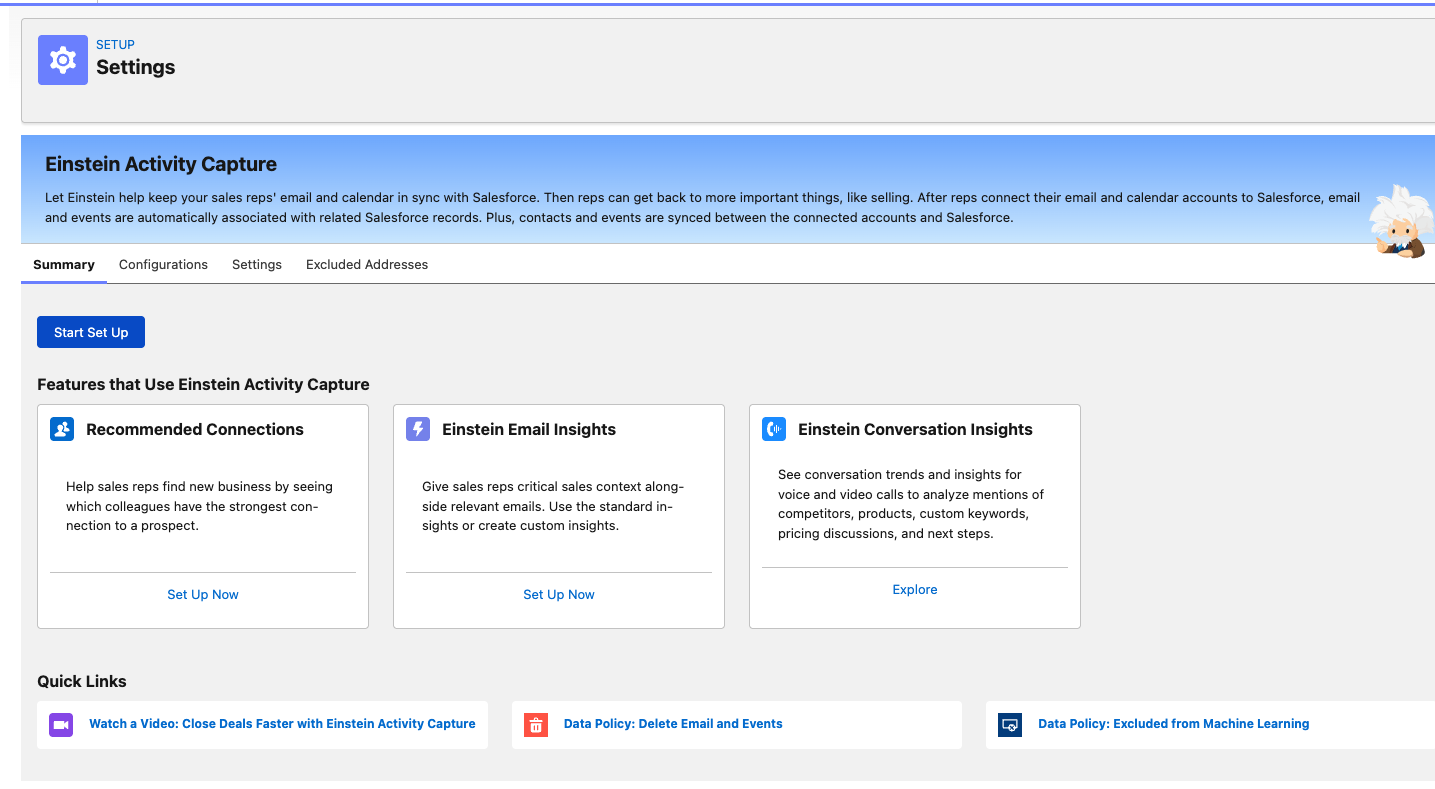
Task: Open the Settings tab
Action: pos(257,265)
